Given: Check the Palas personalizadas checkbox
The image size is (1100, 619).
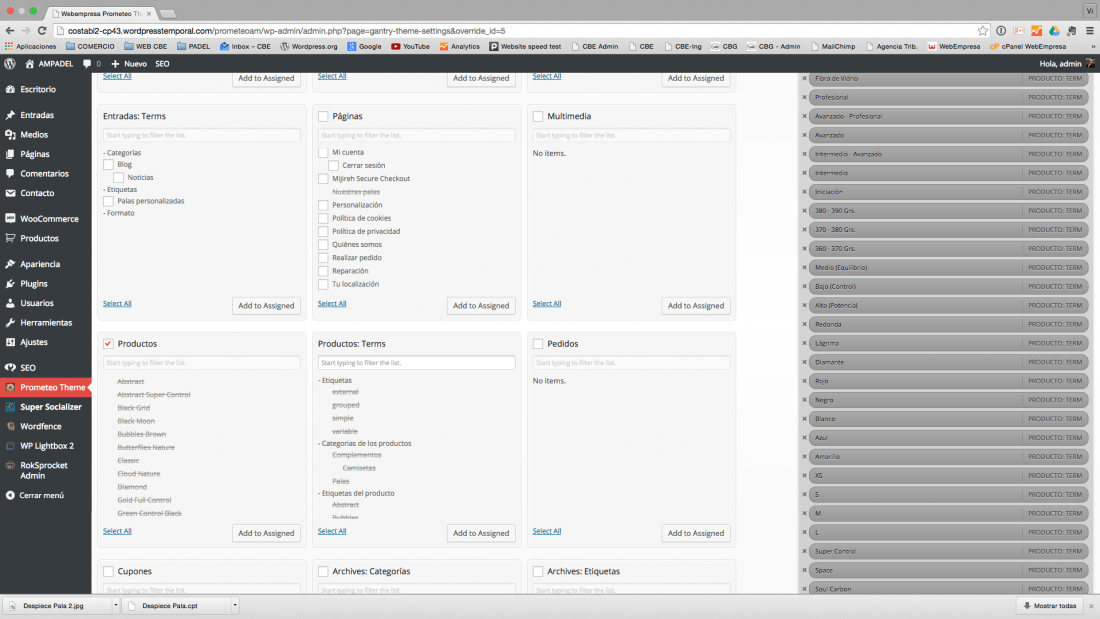Looking at the screenshot, I should (x=108, y=201).
